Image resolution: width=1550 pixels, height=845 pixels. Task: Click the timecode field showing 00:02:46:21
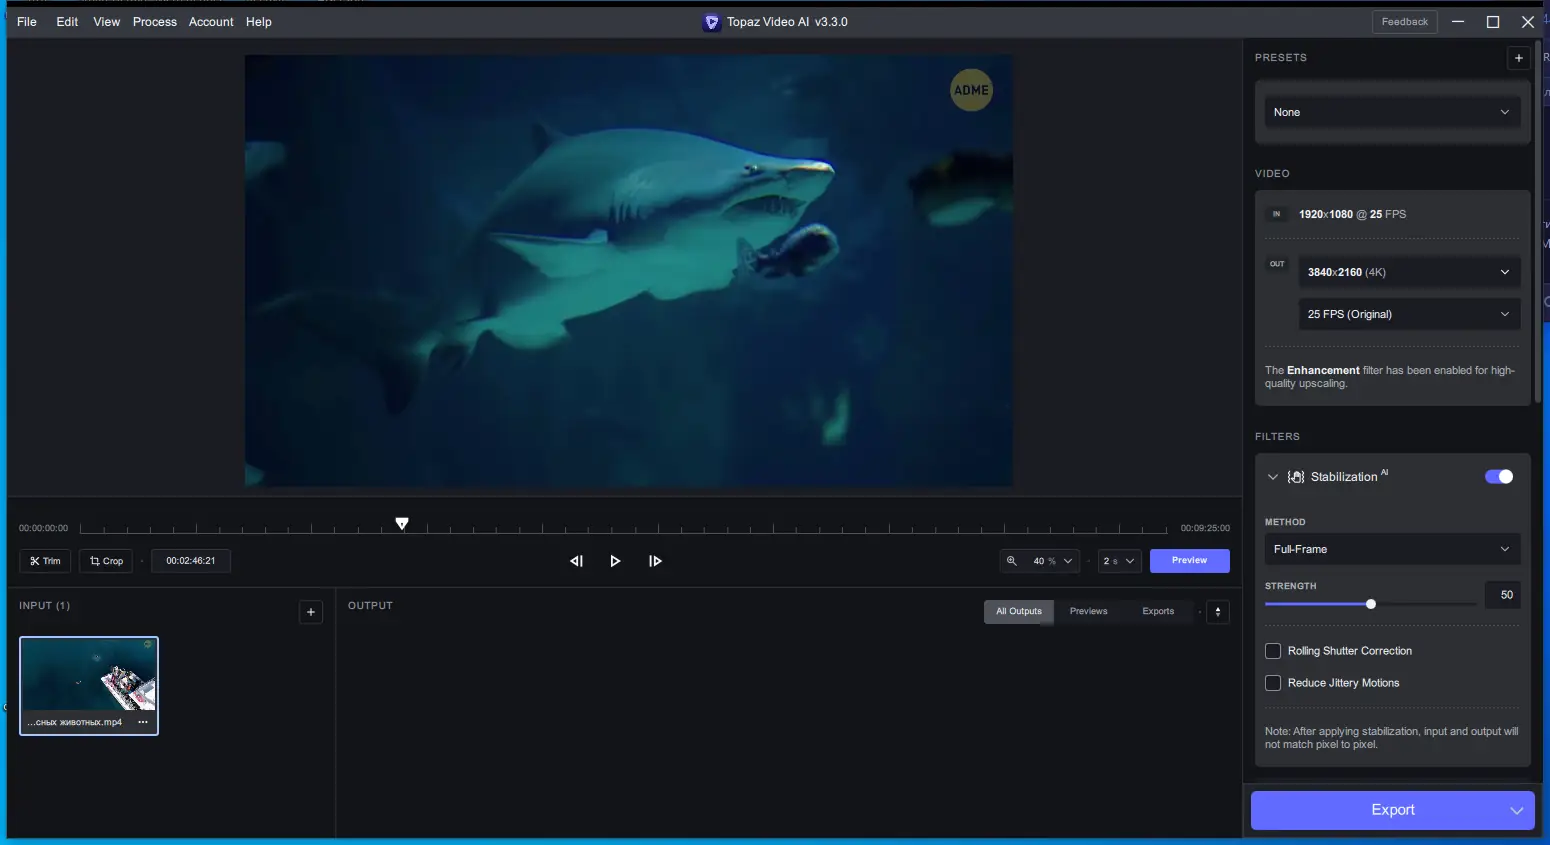pos(190,561)
